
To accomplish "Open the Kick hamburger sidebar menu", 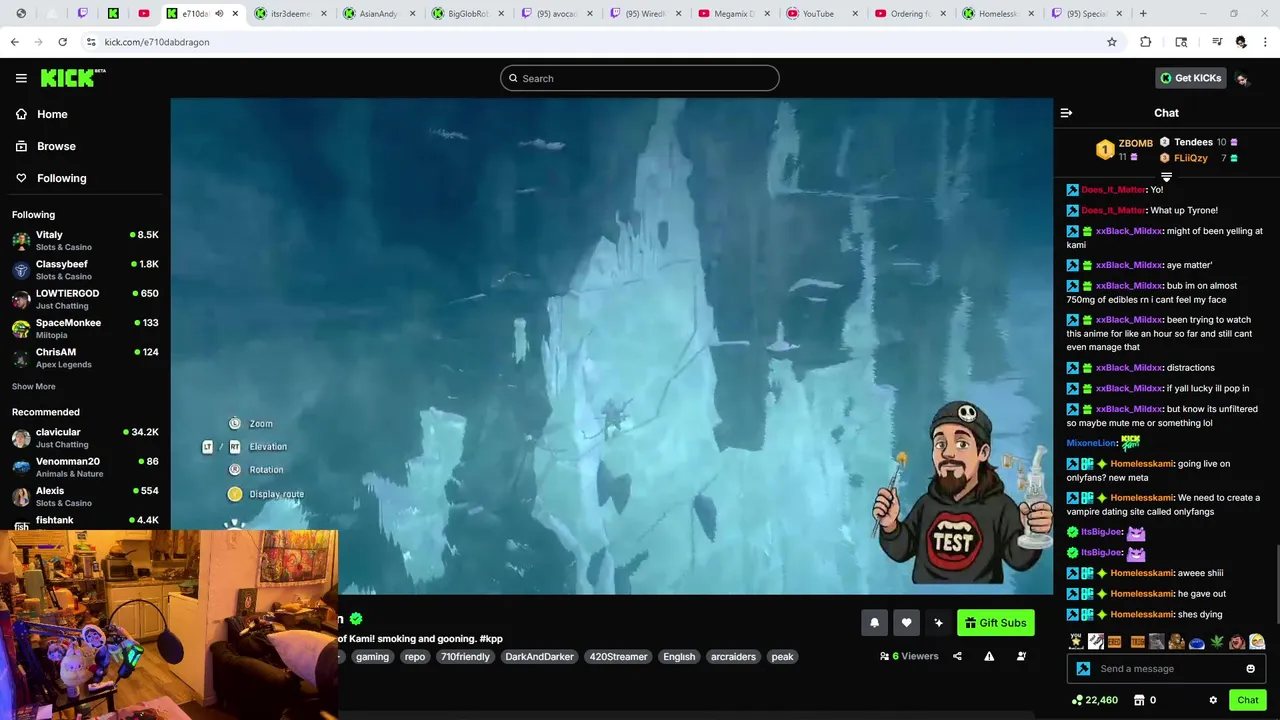I will pyautogui.click(x=21, y=78).
